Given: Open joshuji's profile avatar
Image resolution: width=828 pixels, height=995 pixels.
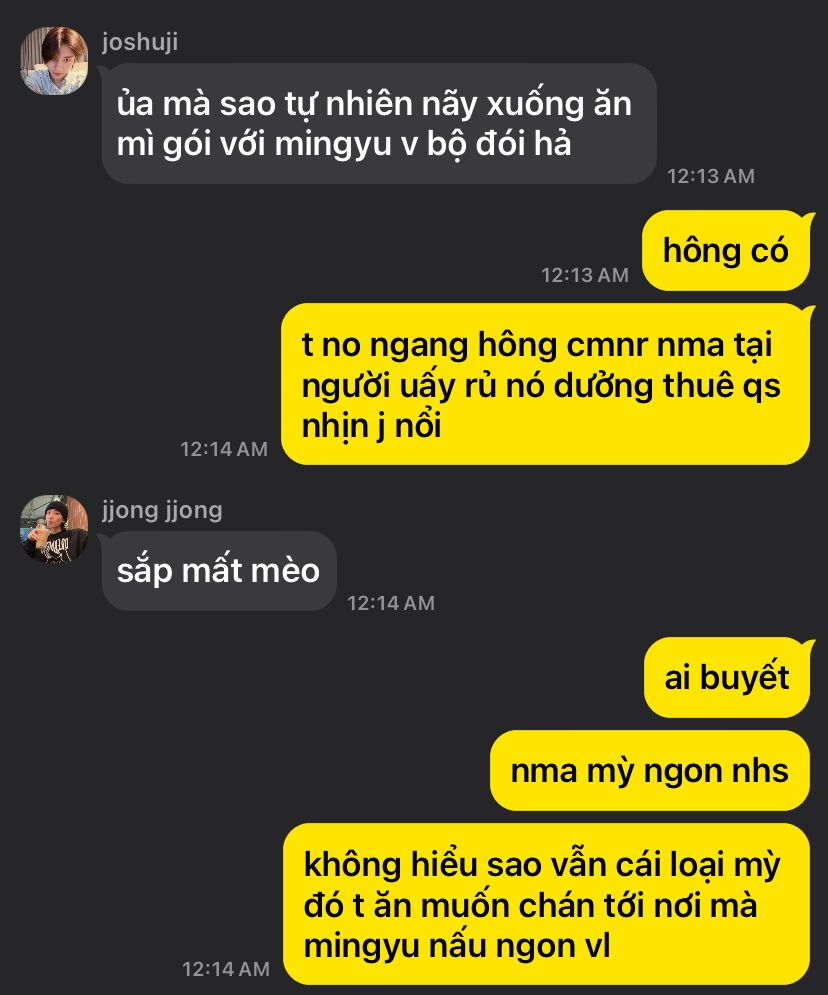Looking at the screenshot, I should pyautogui.click(x=54, y=60).
